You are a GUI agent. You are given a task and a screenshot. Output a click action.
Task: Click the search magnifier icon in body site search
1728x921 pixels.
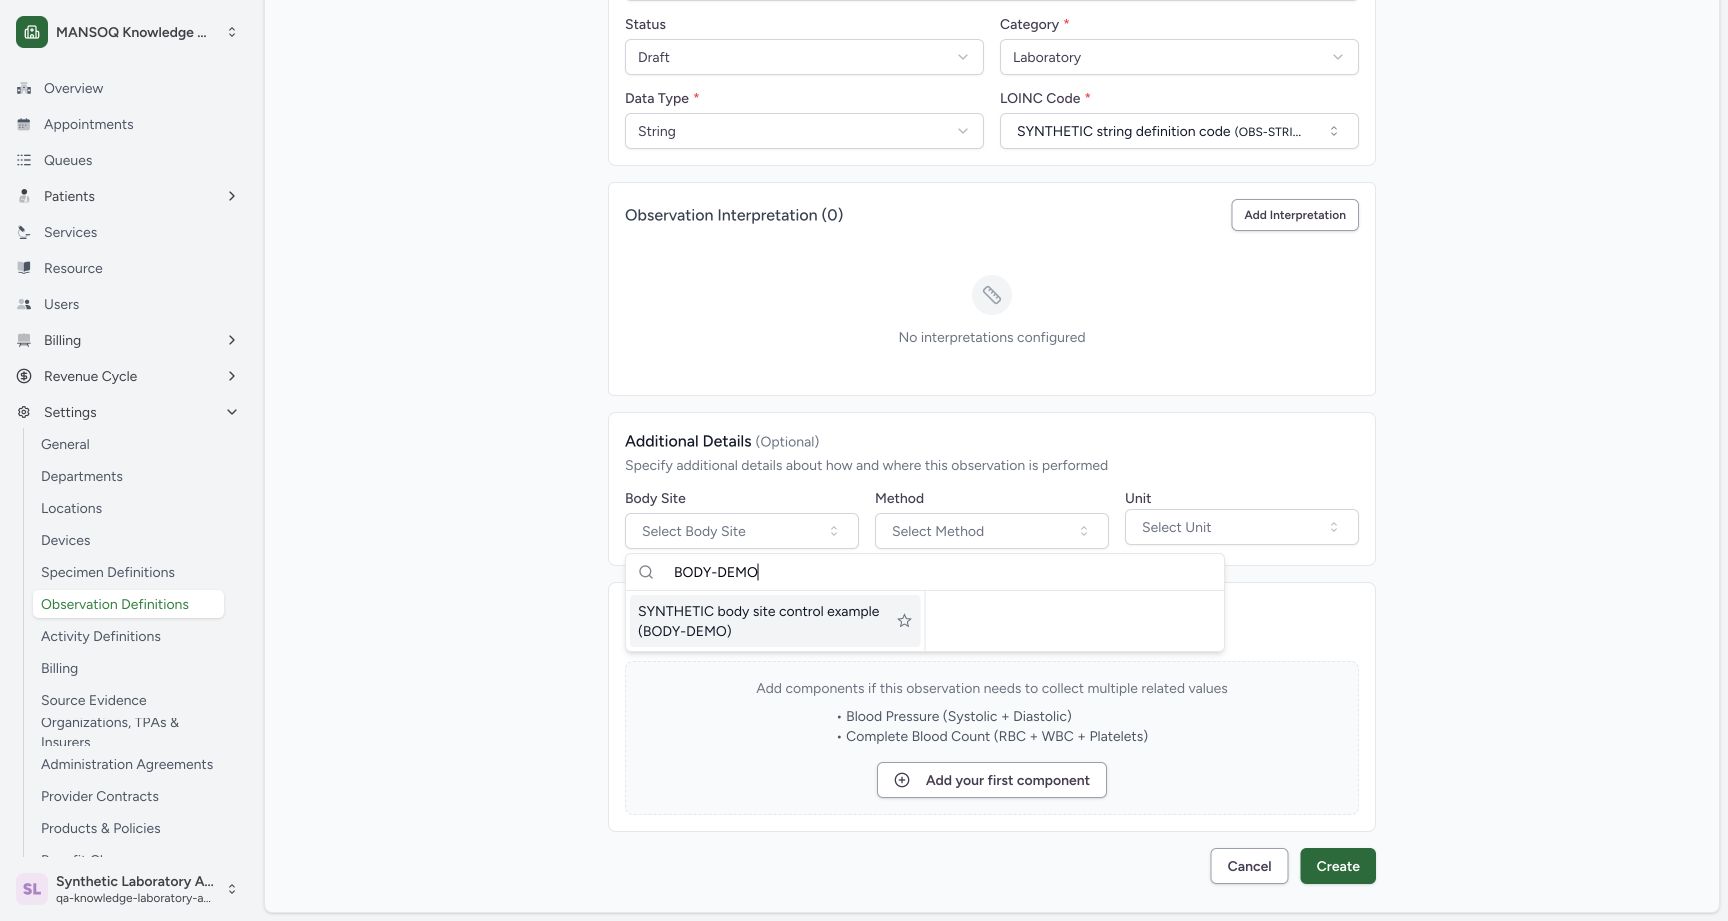[646, 572]
